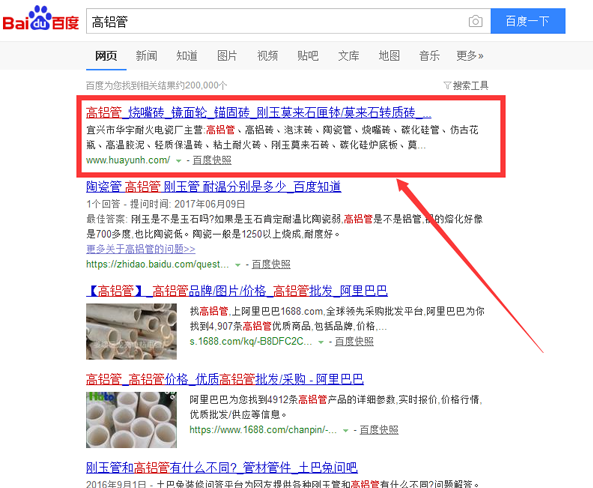This screenshot has height=488, width=593.
Task: Open the 高铝管_烧嘴砖 first result link
Action: (x=259, y=112)
